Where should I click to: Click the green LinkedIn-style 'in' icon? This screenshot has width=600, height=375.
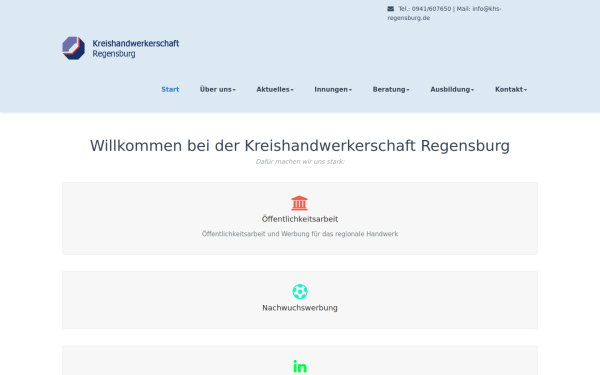point(300,367)
